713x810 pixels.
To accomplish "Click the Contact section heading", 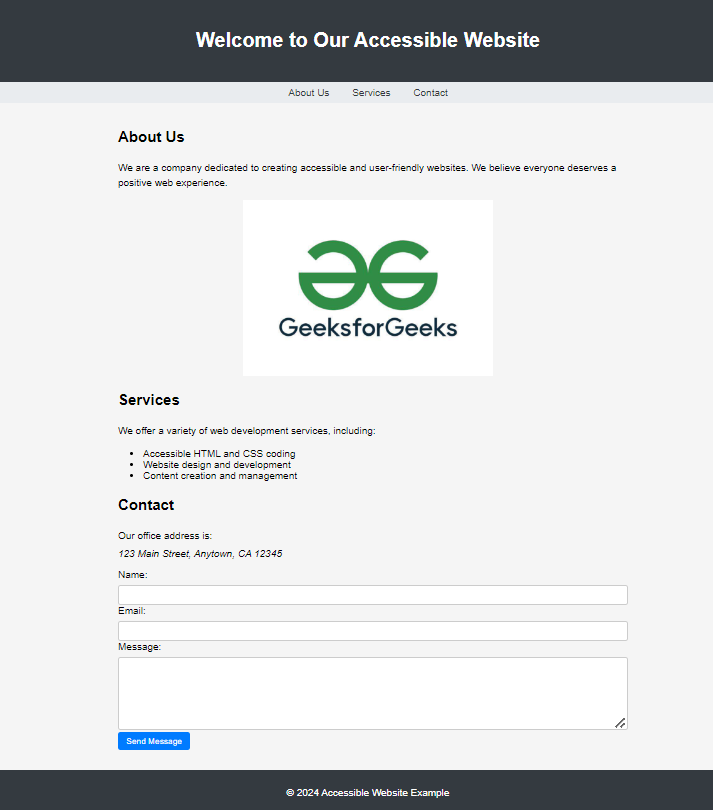I will pyautogui.click(x=146, y=505).
